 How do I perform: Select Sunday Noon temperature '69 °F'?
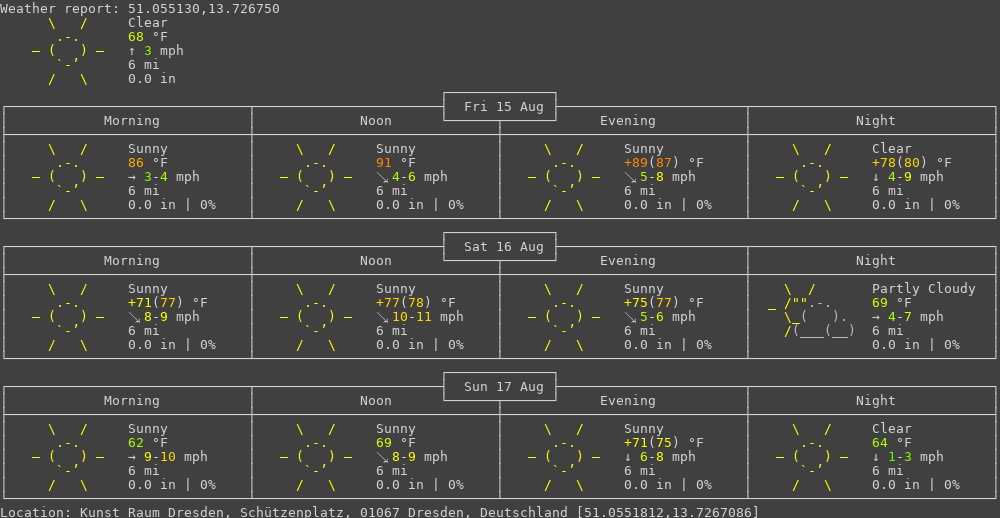pos(396,443)
